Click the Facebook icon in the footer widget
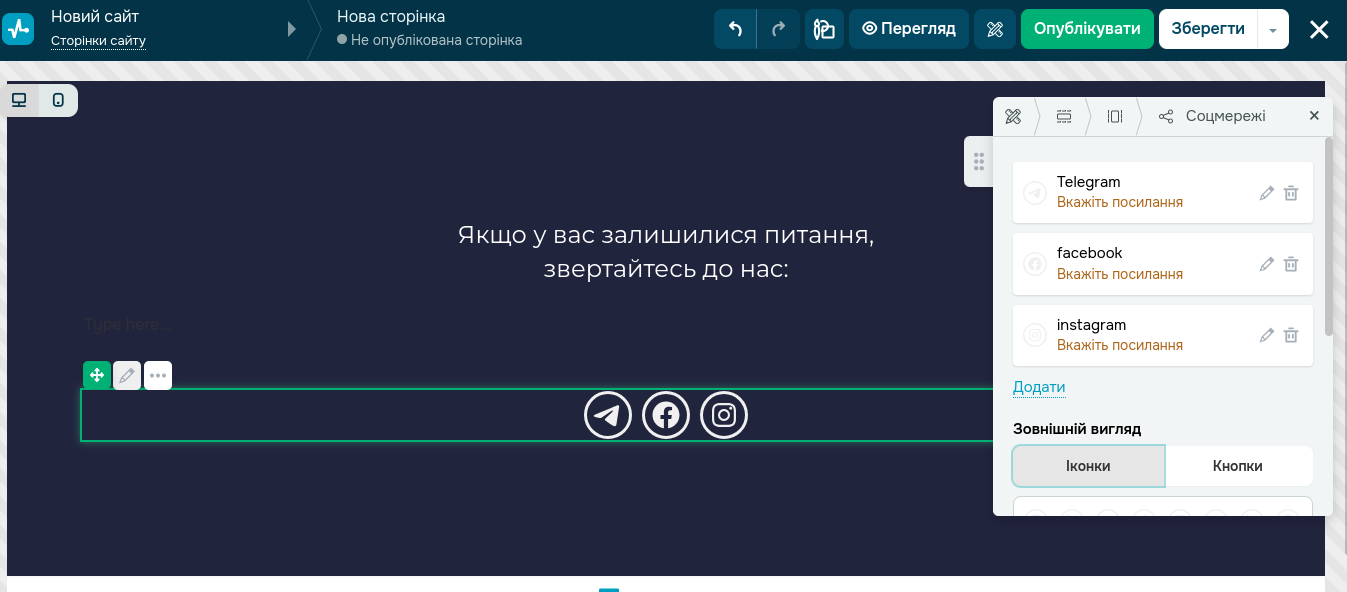This screenshot has height=592, width=1347. [666, 414]
